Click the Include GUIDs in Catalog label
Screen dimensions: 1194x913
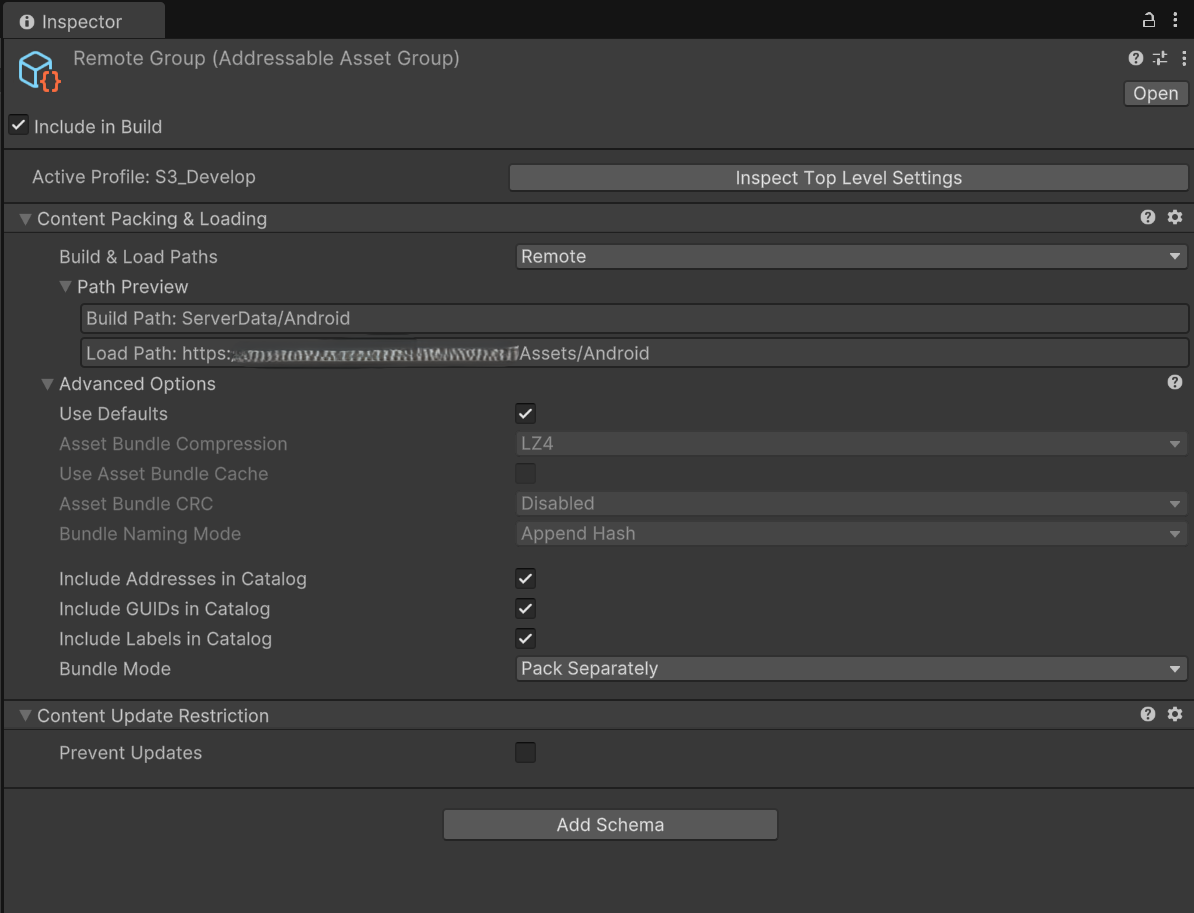click(x=164, y=608)
